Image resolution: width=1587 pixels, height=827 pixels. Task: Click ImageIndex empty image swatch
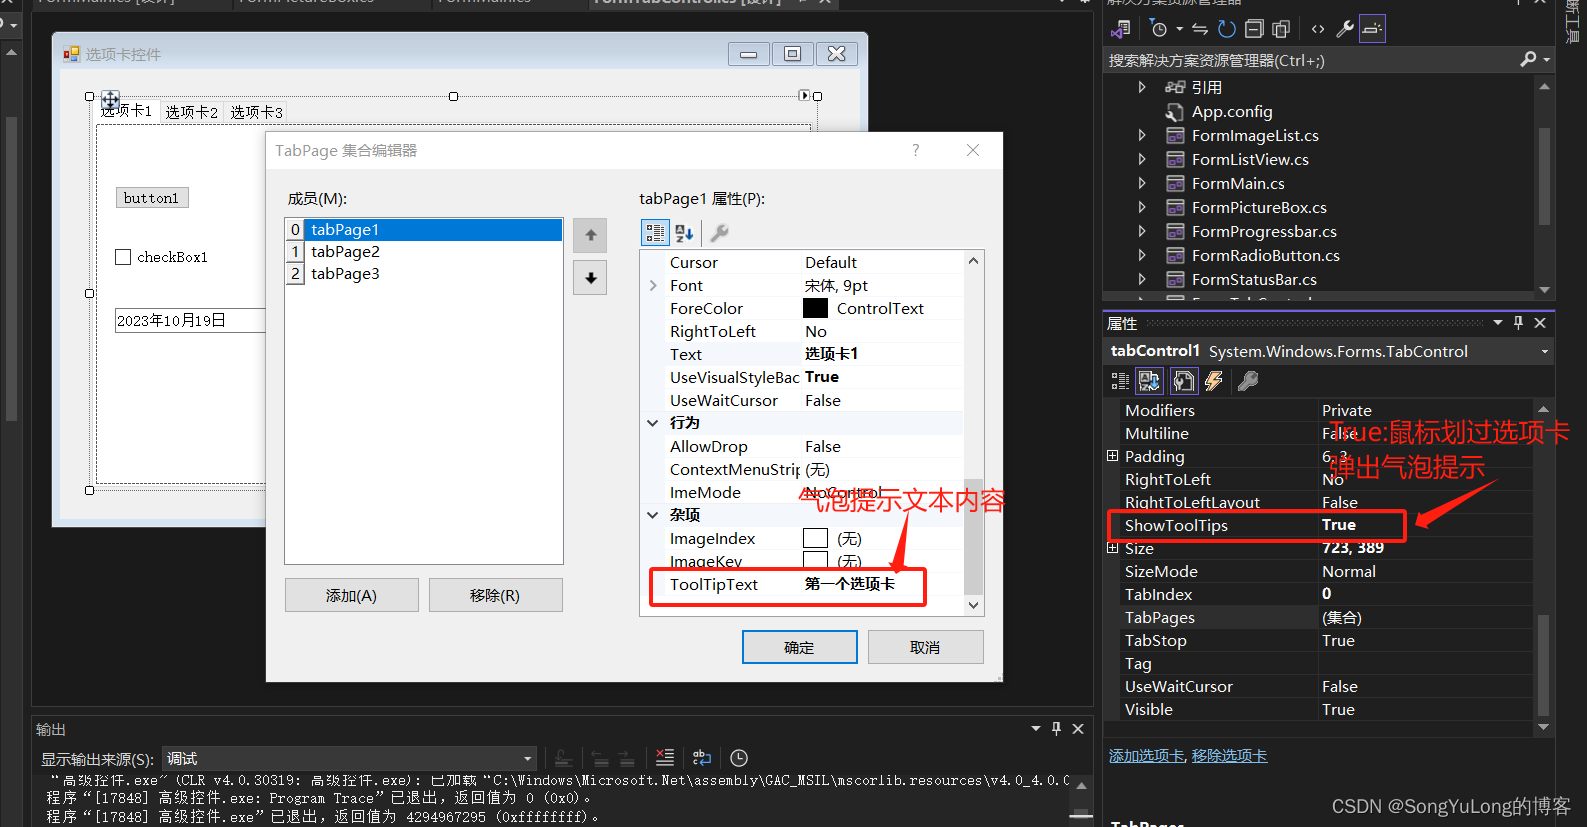[x=815, y=539]
